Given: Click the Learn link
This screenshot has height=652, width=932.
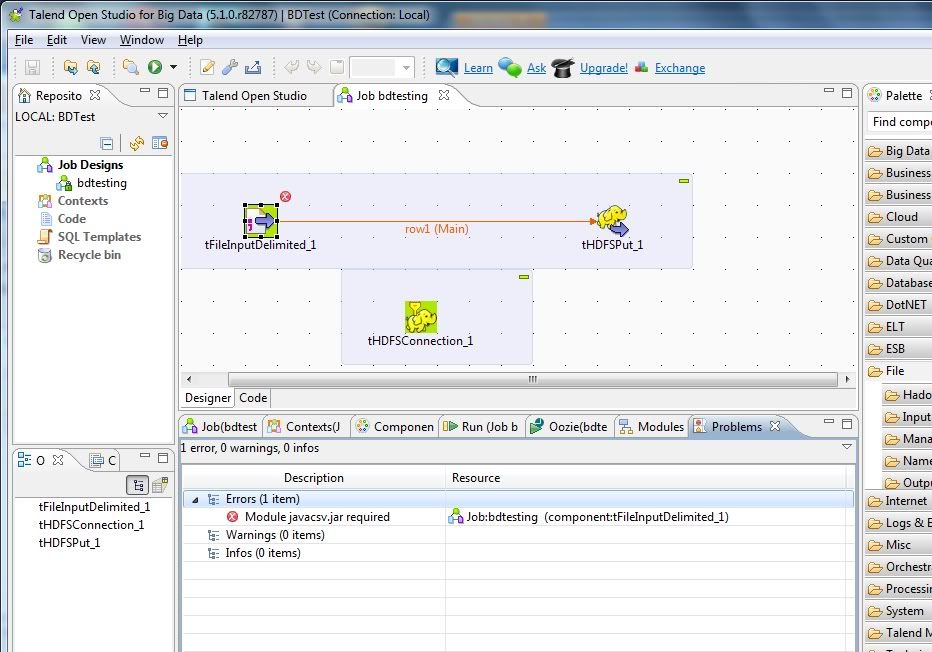Looking at the screenshot, I should [478, 68].
